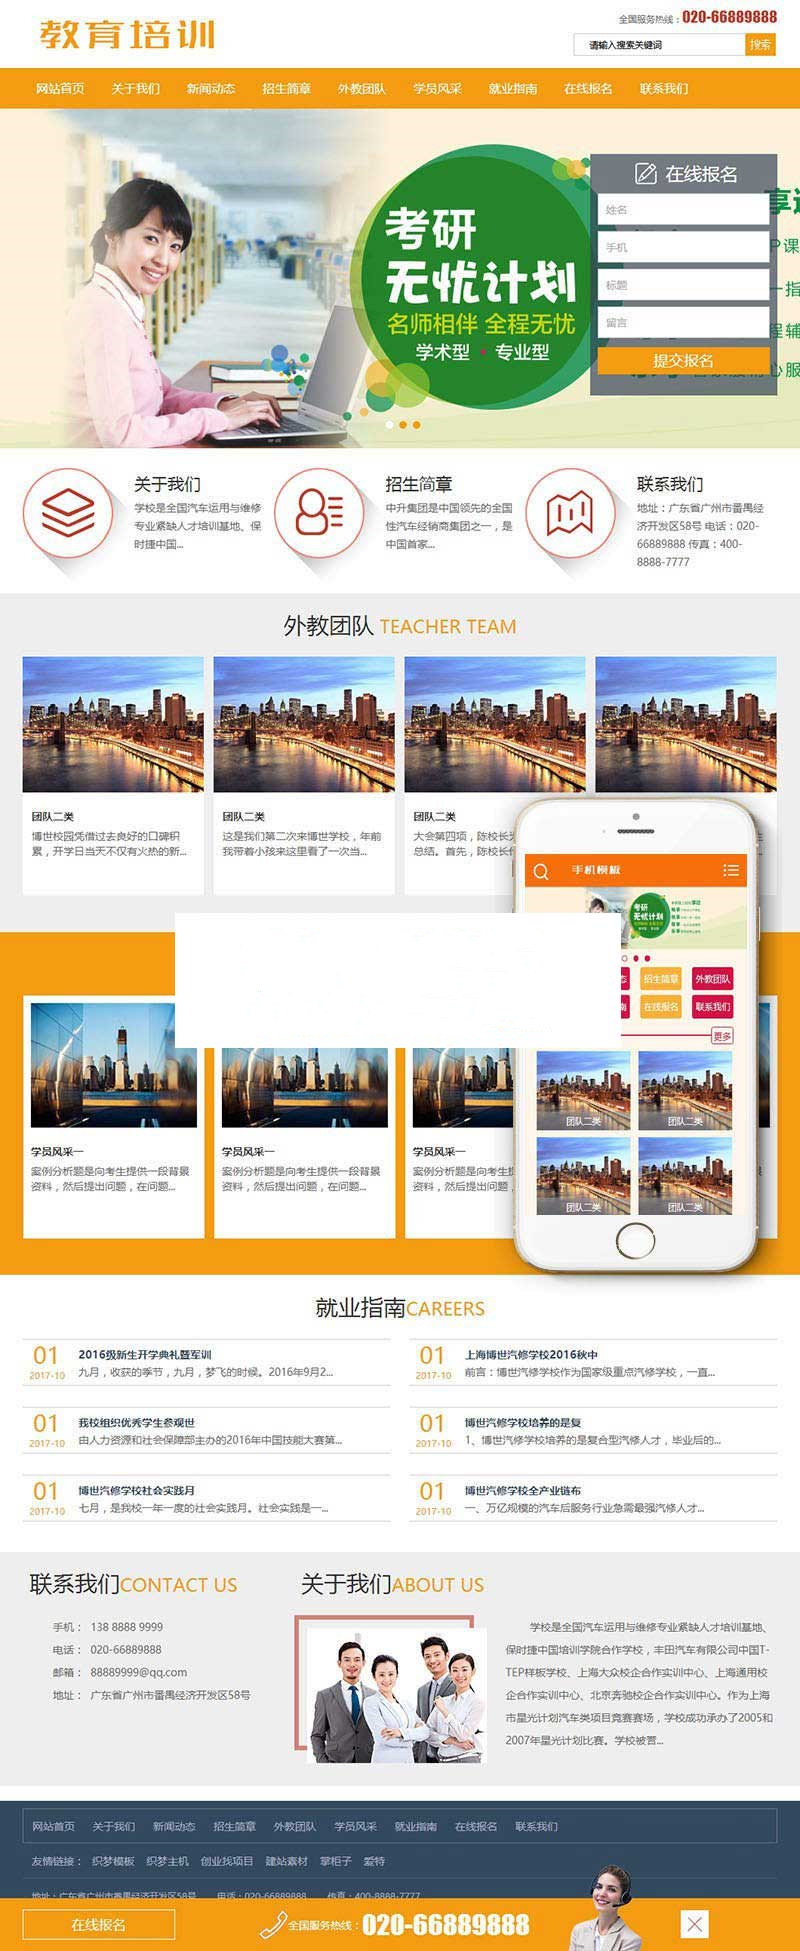Select the first banner carousel dot
Screen dimensions: 800x1951
(390, 425)
